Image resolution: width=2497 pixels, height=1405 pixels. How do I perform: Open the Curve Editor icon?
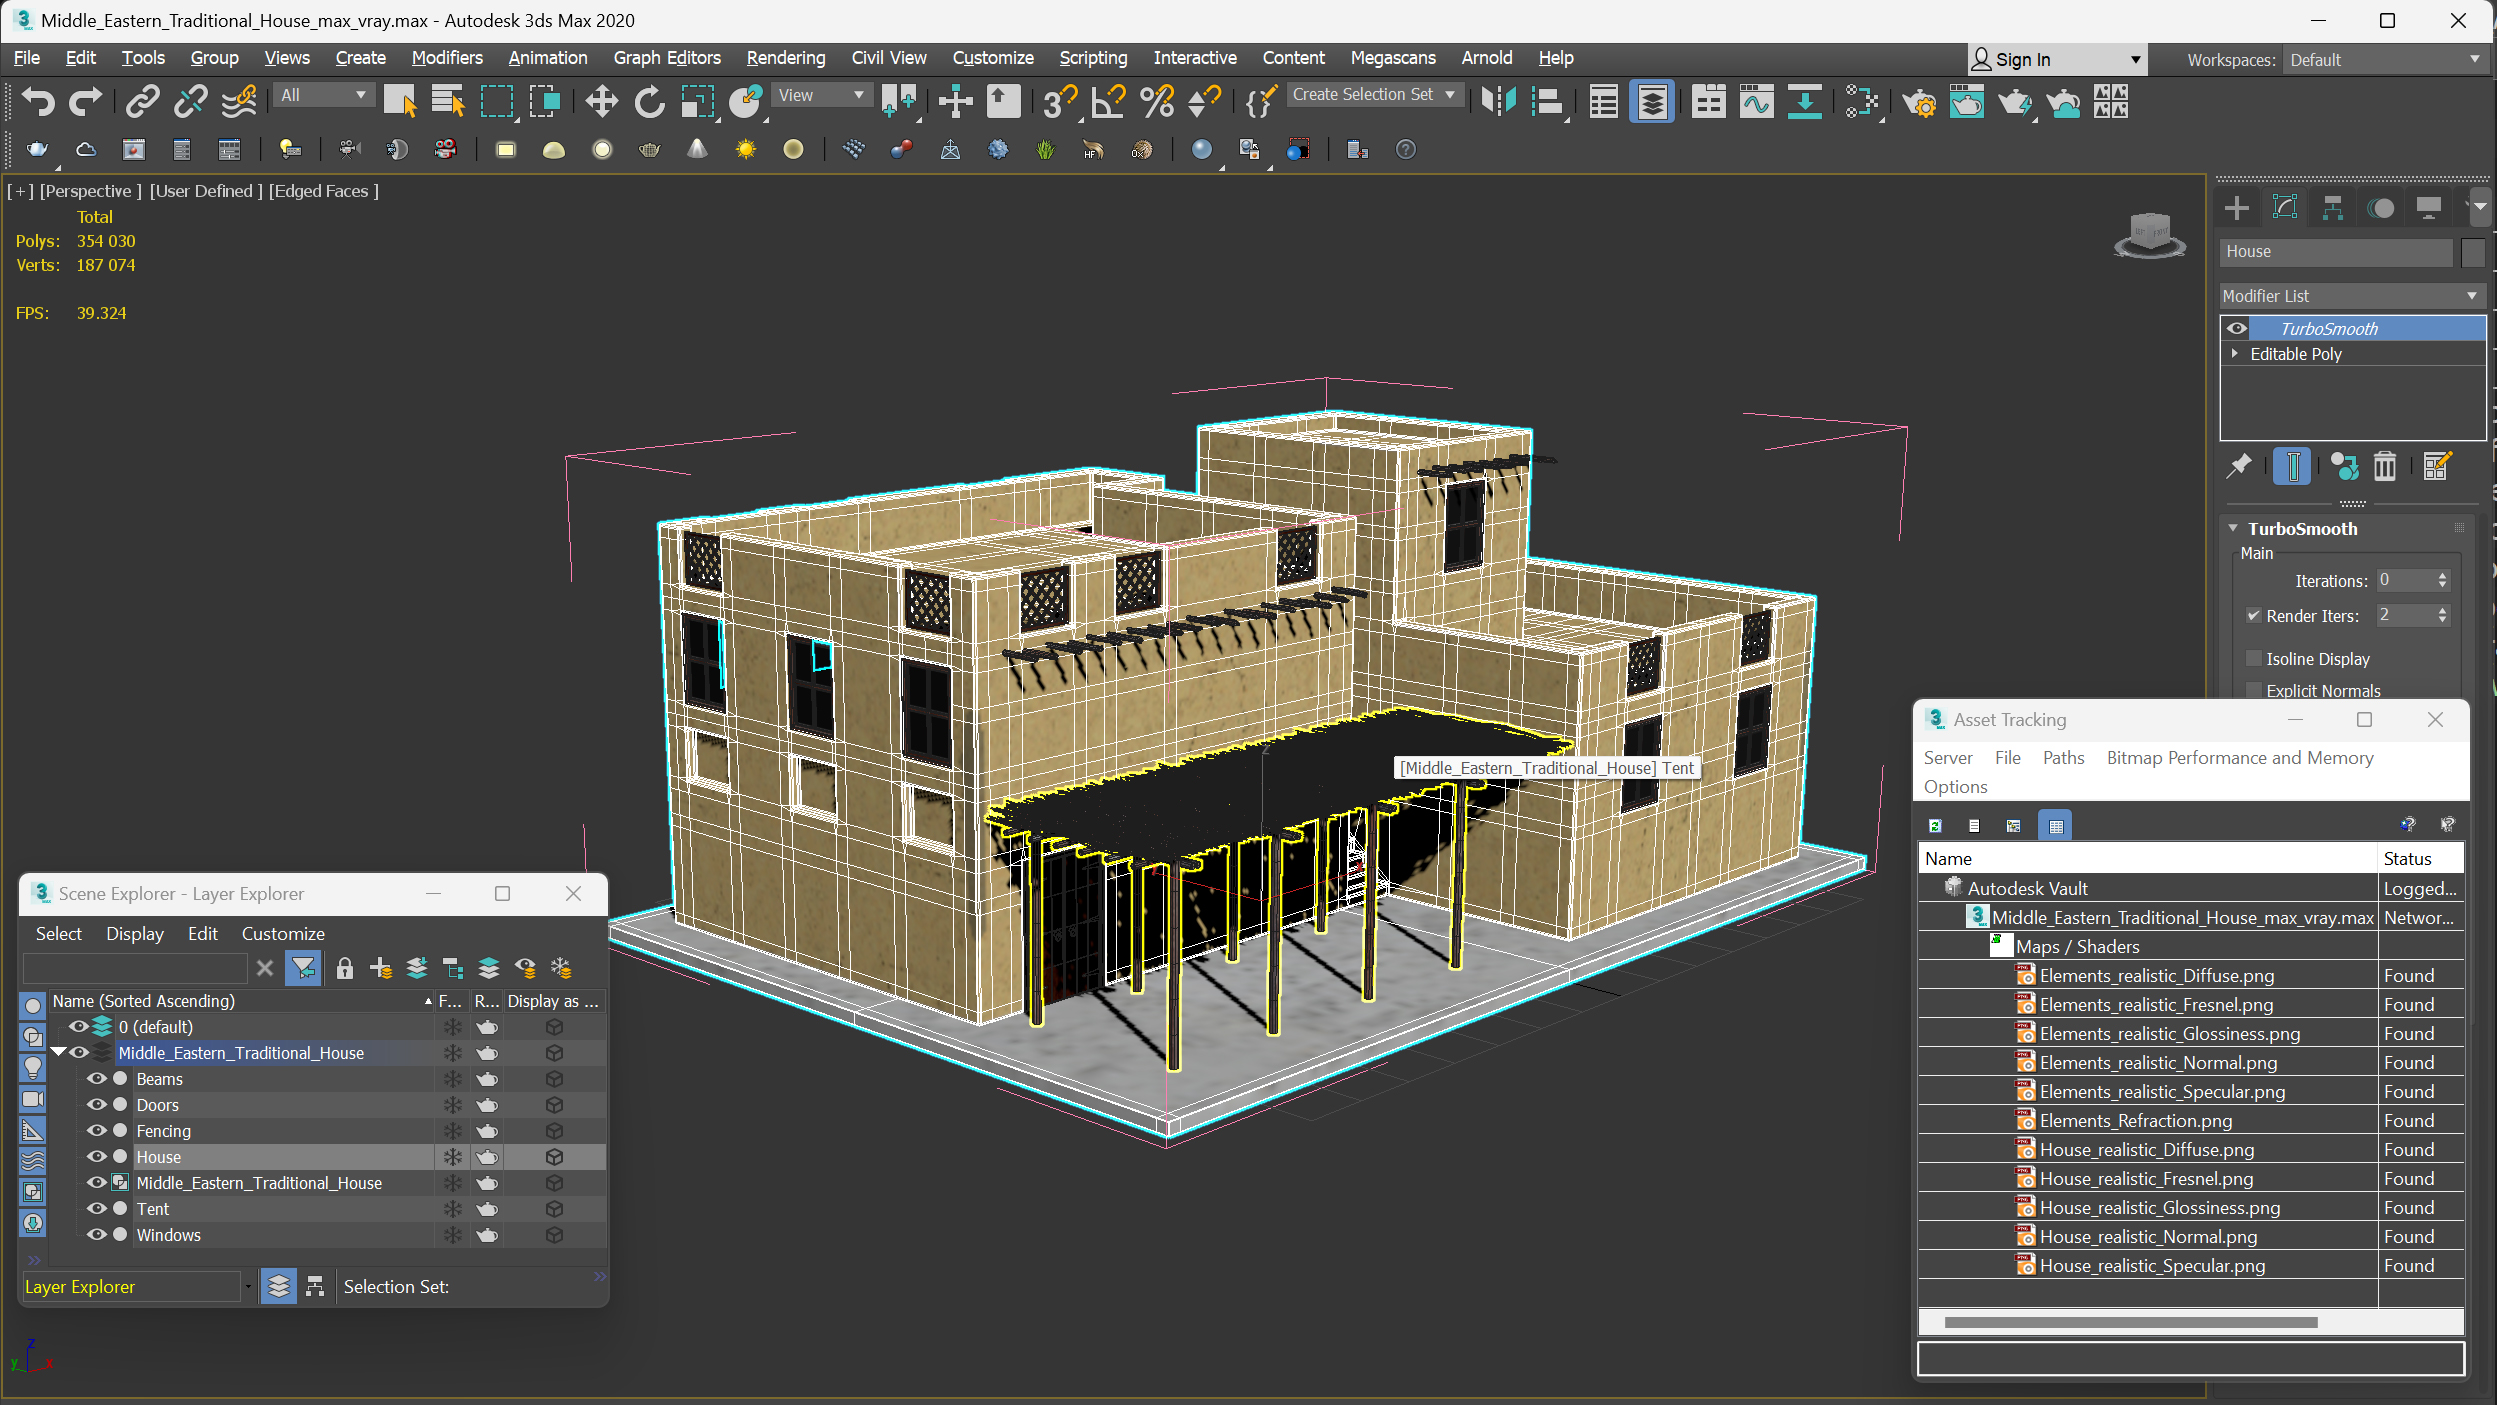pyautogui.click(x=1756, y=101)
